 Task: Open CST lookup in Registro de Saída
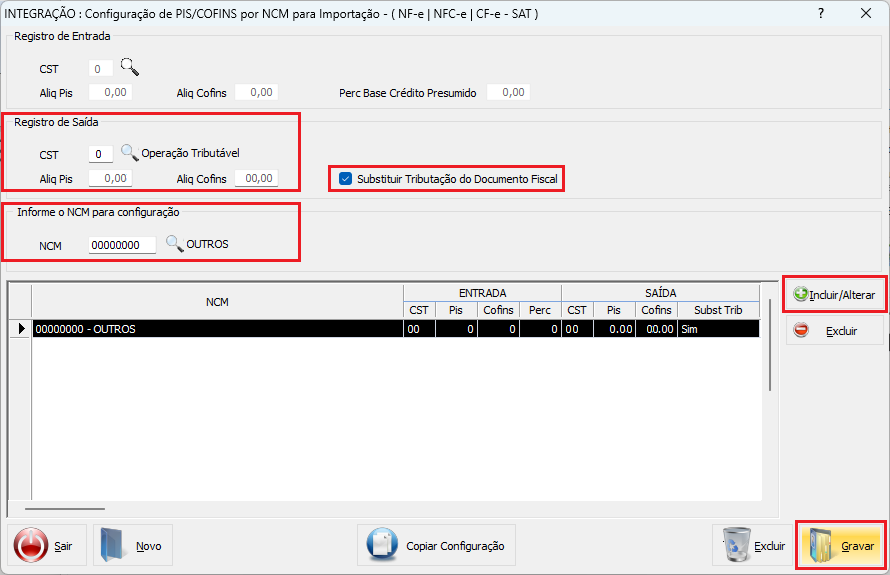(x=129, y=152)
